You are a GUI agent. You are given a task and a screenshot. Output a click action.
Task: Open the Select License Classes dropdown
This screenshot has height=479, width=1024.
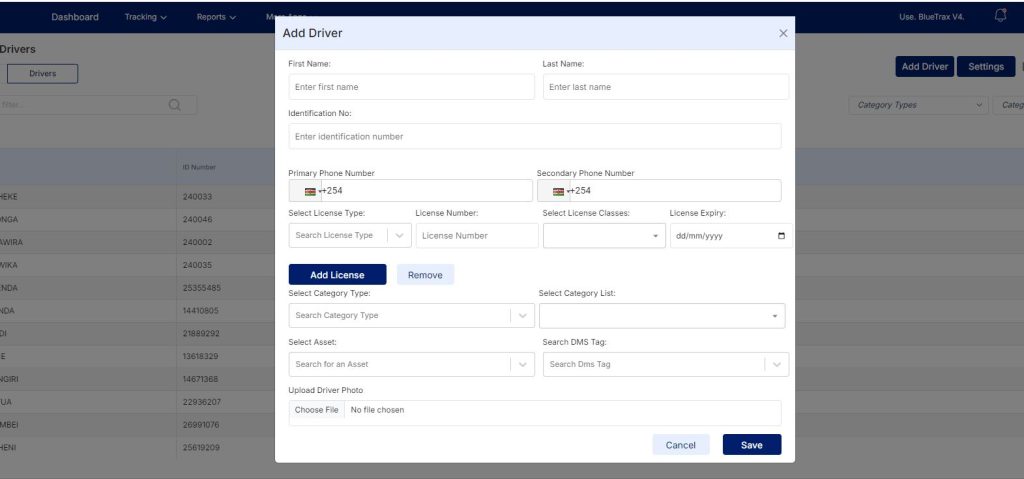tap(656, 236)
